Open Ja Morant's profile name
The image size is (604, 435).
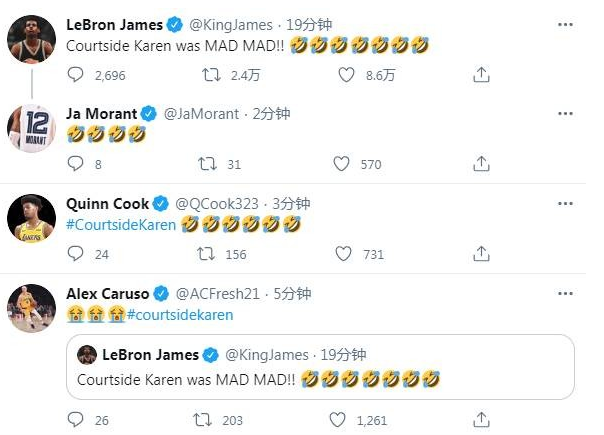(101, 113)
